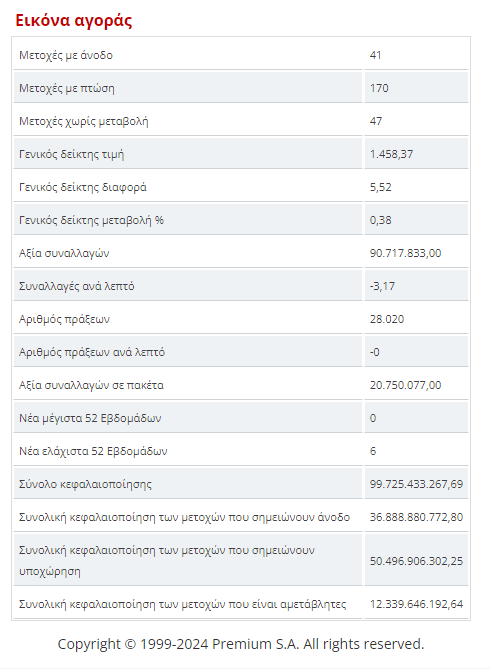The width and height of the screenshot is (490, 669).
Task: Click the 90.717.833,00 transactions value
Action: pyautogui.click(x=405, y=253)
